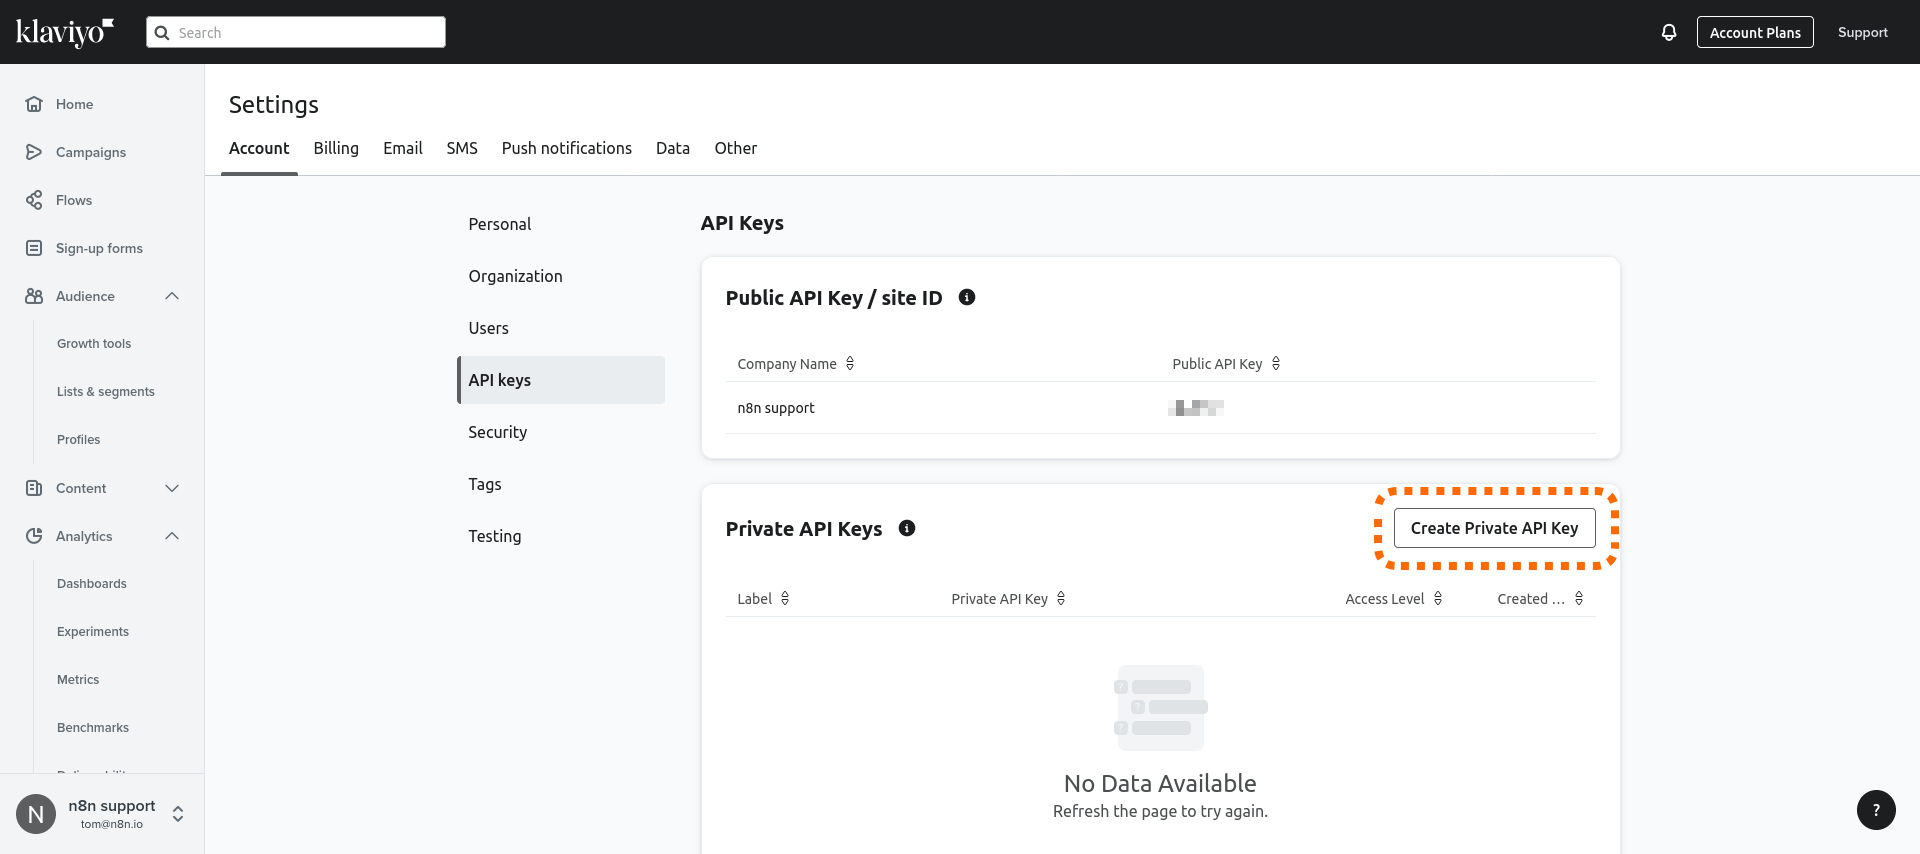The width and height of the screenshot is (1920, 854).
Task: Click the Campaigns paper plane icon
Action: coord(34,152)
